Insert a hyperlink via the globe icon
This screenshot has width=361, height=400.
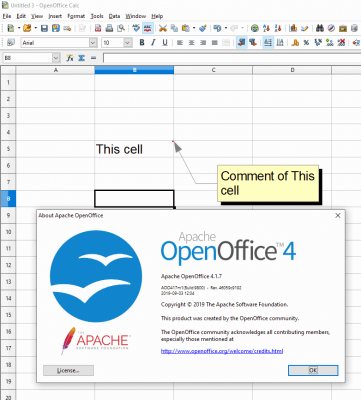click(x=255, y=28)
